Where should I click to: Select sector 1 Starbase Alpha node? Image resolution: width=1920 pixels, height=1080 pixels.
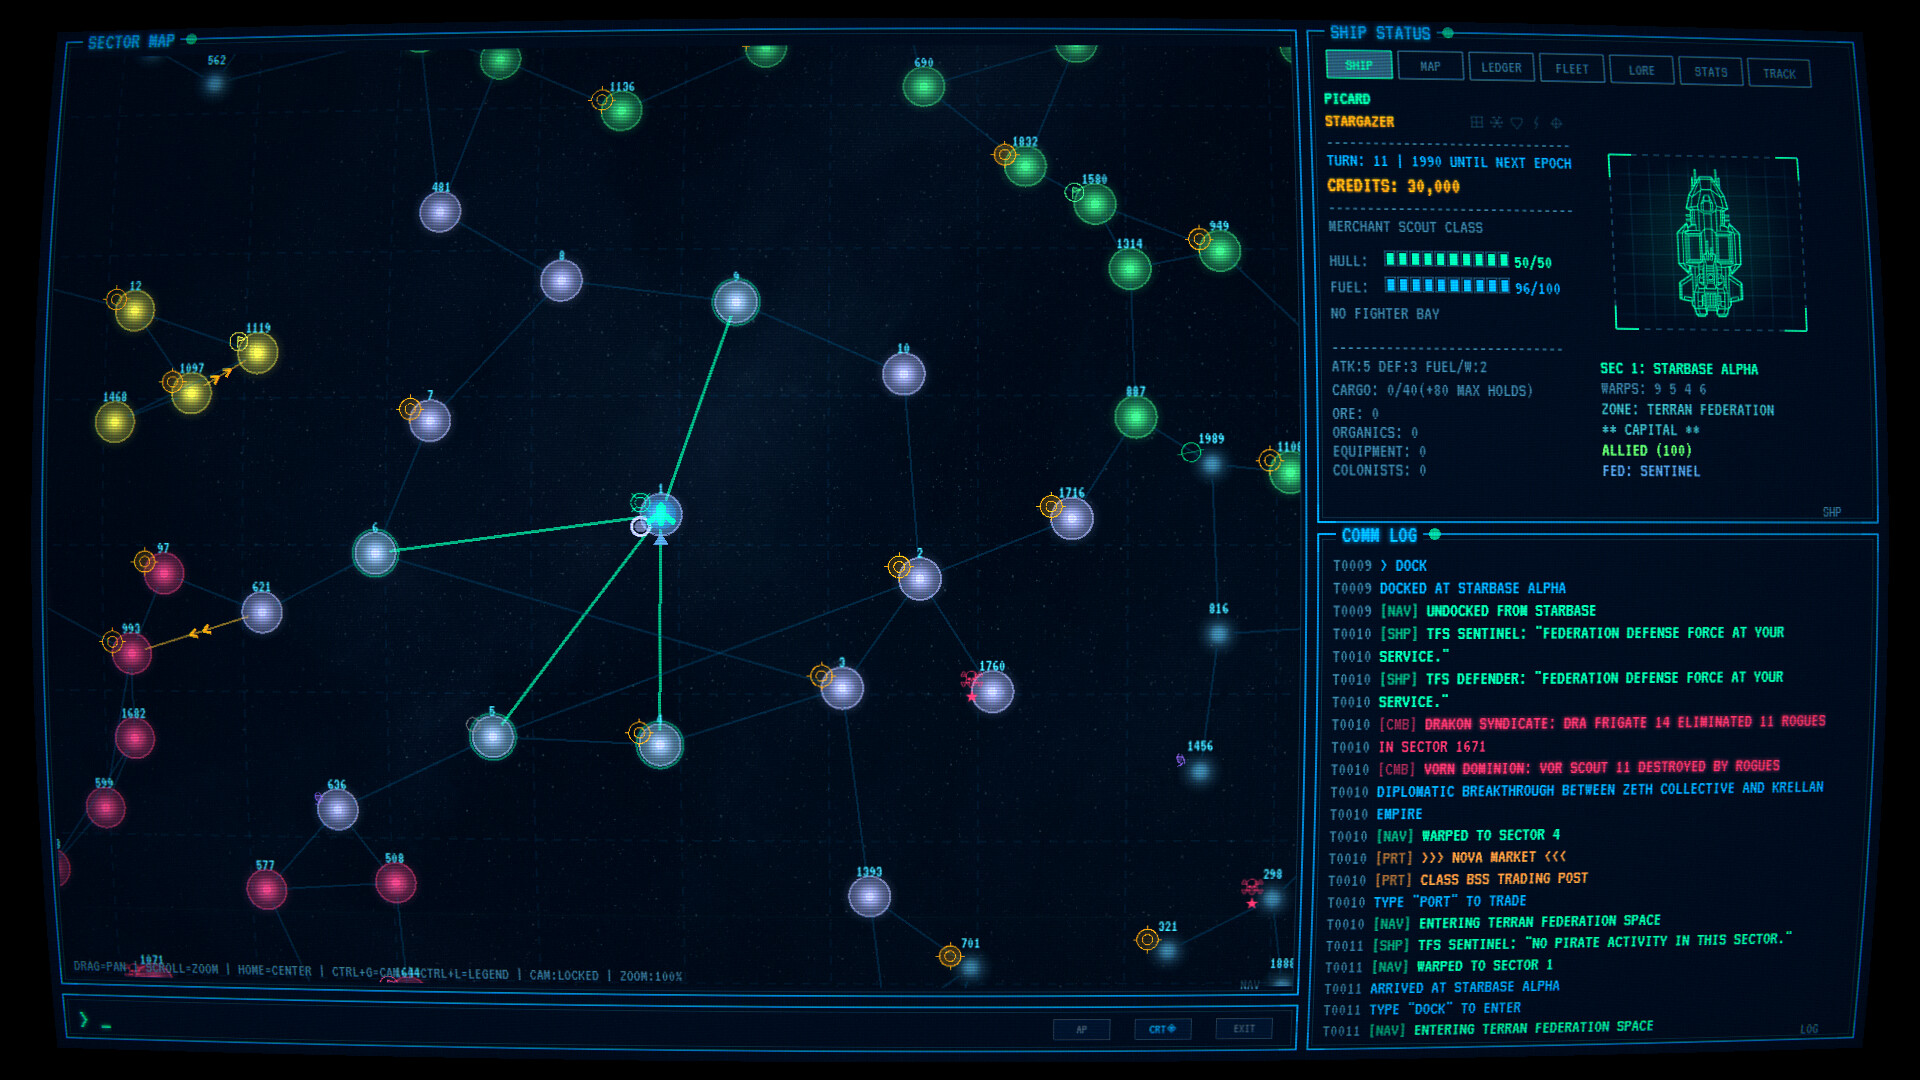(661, 514)
